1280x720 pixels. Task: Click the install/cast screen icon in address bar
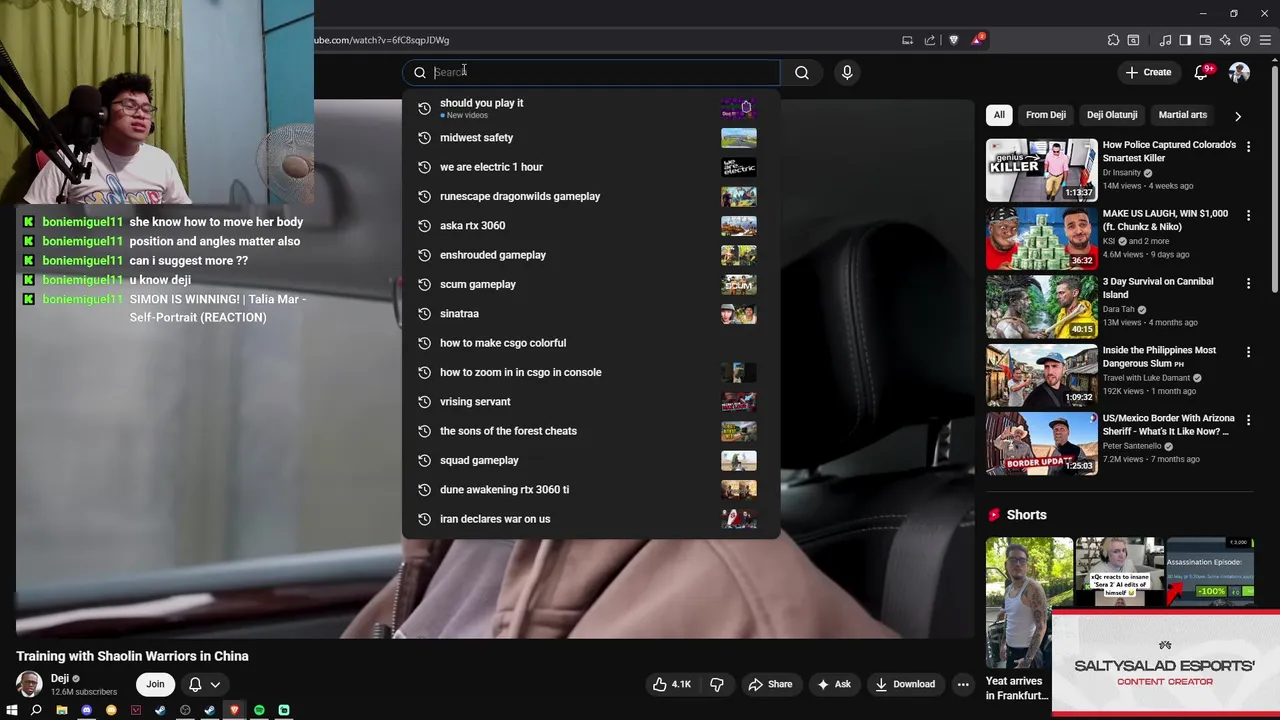click(907, 40)
